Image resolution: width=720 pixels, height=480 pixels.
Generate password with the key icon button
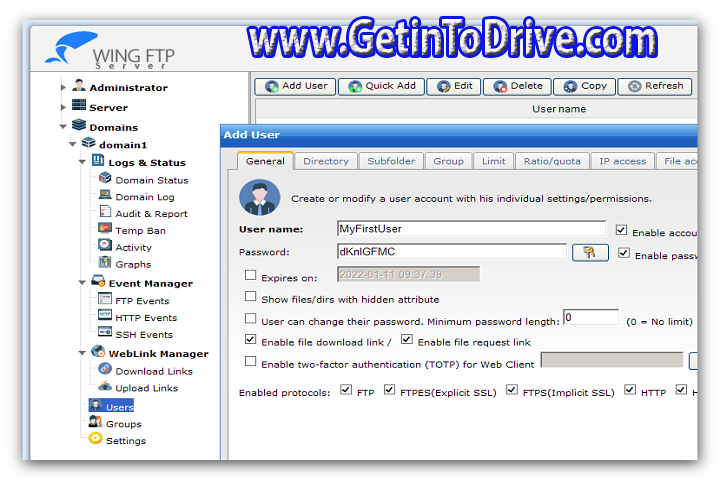[590, 253]
